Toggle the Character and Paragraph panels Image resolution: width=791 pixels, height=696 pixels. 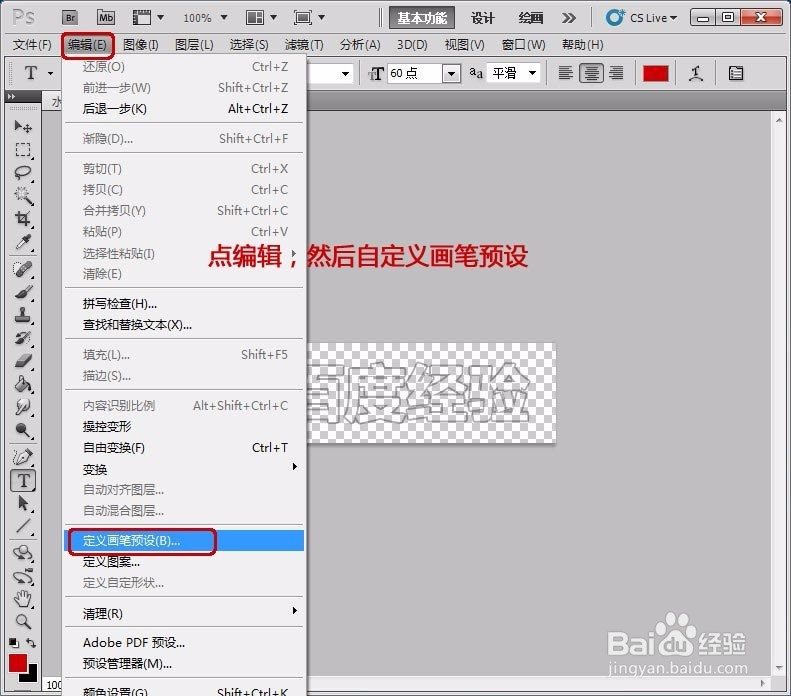click(x=736, y=74)
